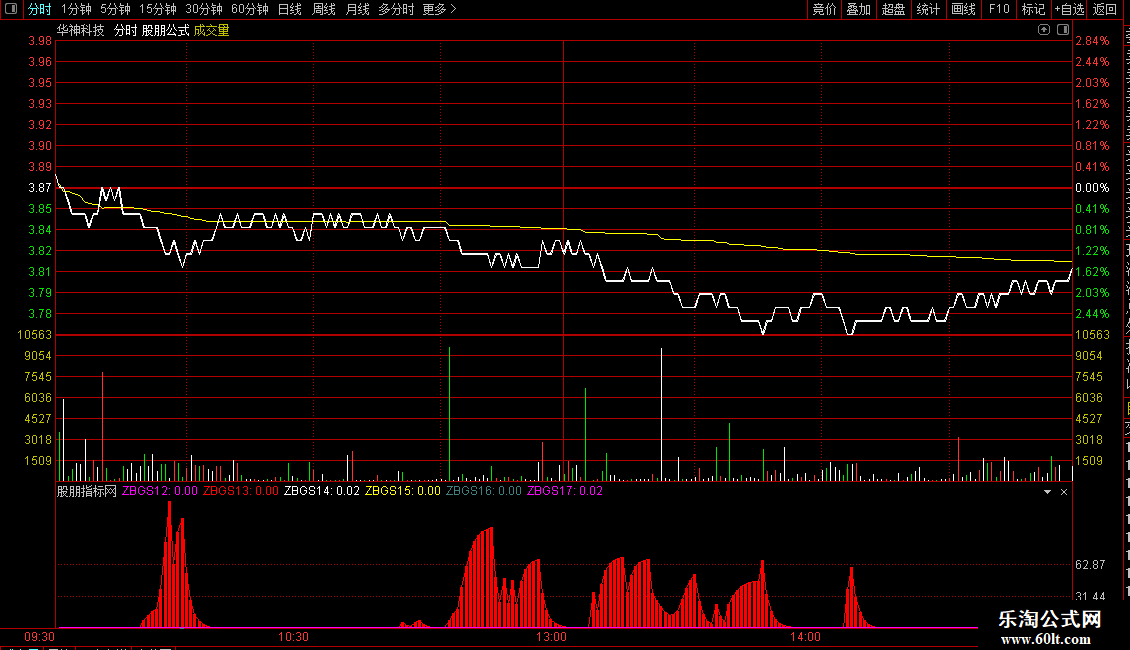This screenshot has height=650, width=1130.
Task: Select the 分时 intraday tab
Action: tap(39, 9)
